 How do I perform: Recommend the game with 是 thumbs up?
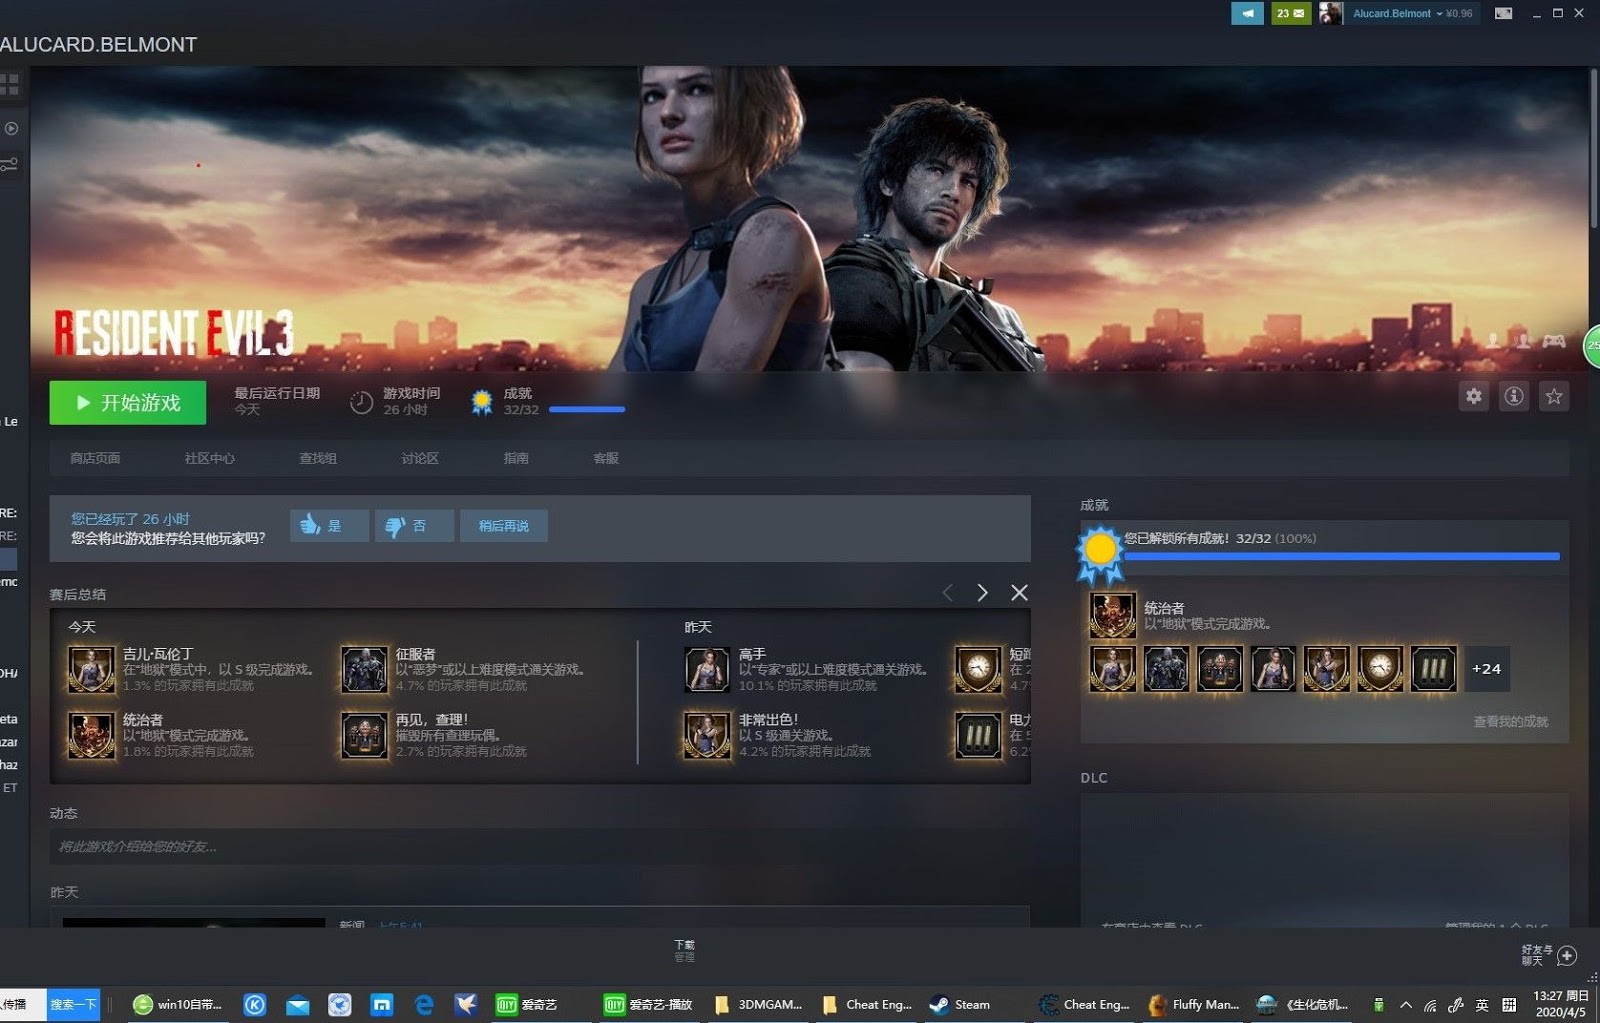[329, 525]
